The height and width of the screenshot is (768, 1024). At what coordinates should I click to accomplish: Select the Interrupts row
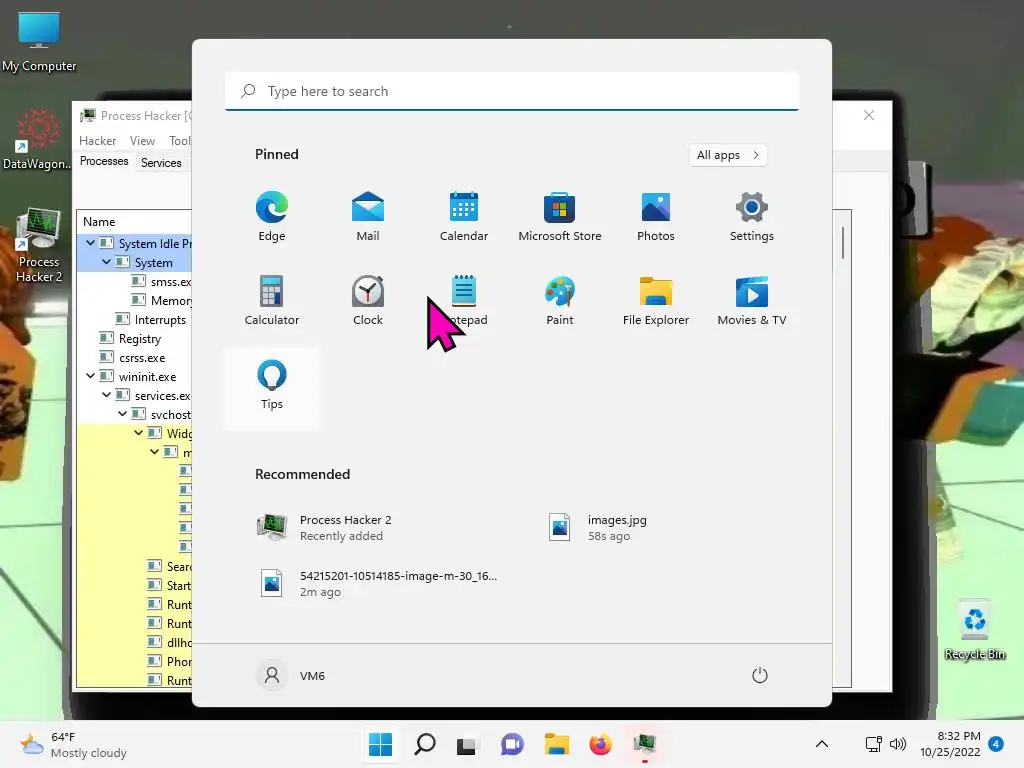(x=135, y=319)
